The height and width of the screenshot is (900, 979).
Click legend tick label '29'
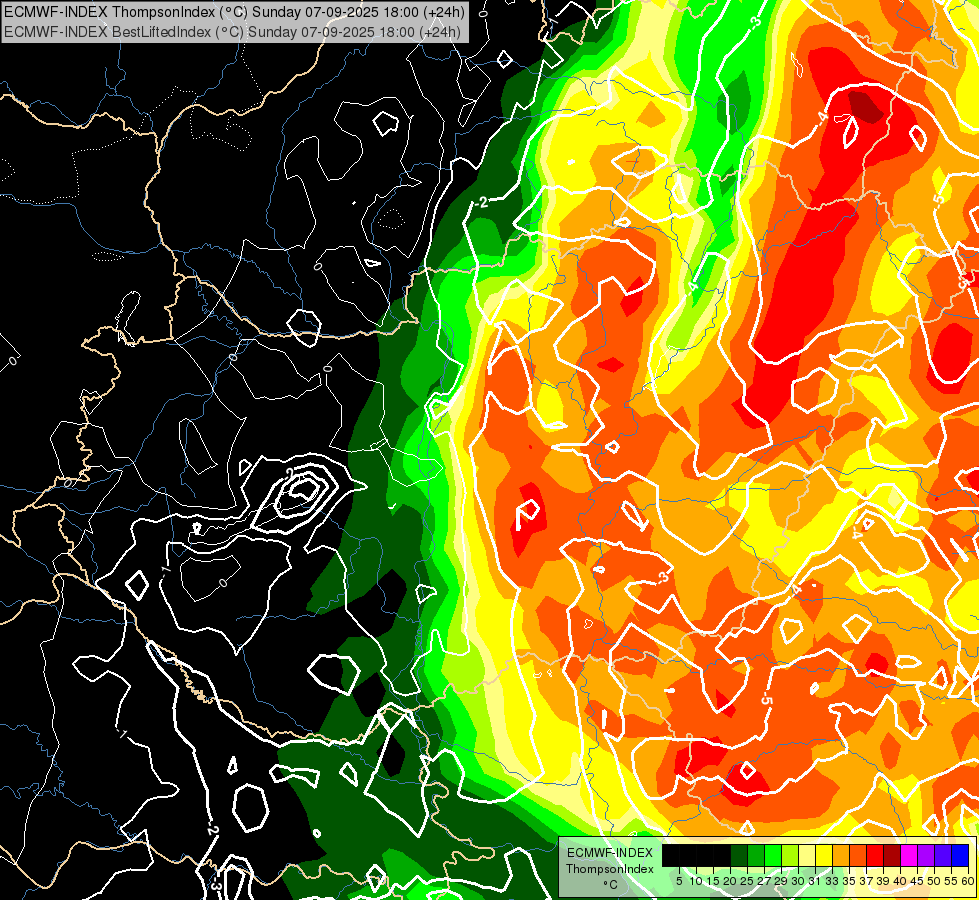782,881
